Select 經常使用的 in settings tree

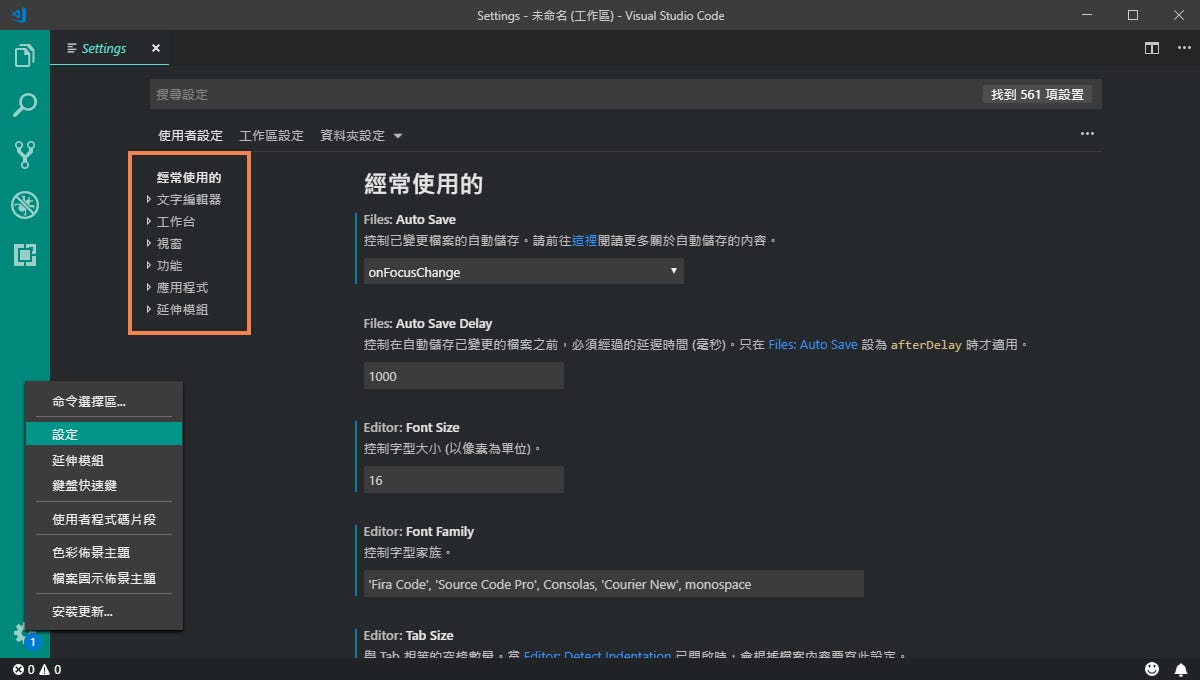pyautogui.click(x=189, y=177)
